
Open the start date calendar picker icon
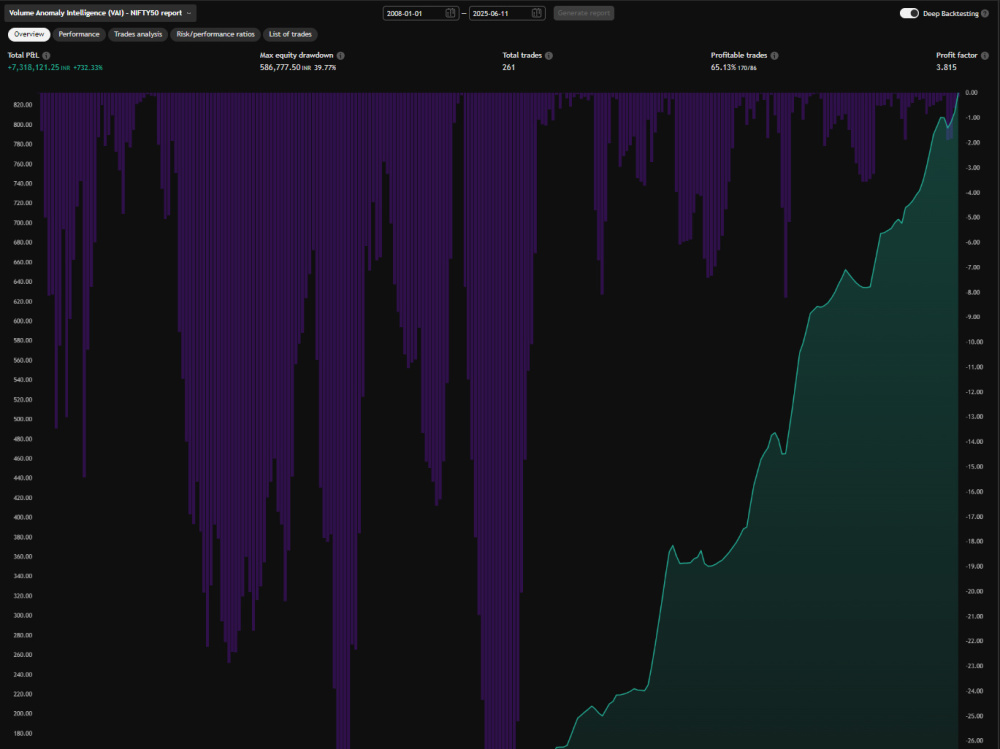[x=450, y=13]
